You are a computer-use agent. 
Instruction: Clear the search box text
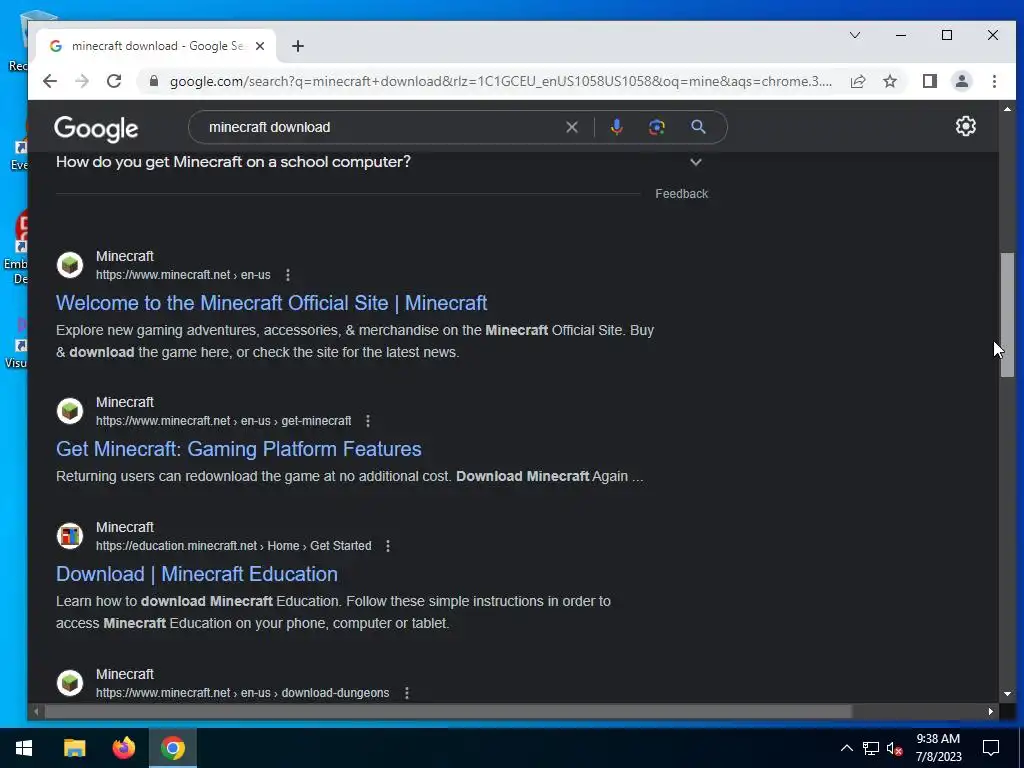(x=571, y=127)
